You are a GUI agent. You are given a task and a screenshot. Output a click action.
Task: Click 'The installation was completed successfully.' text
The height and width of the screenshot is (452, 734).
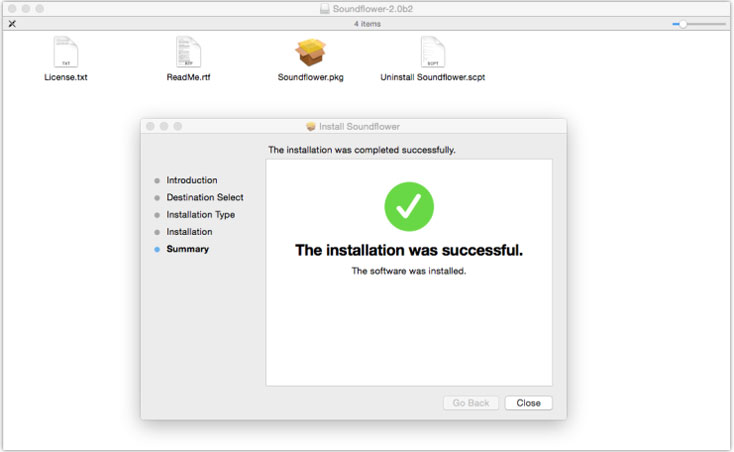pyautogui.click(x=362, y=150)
